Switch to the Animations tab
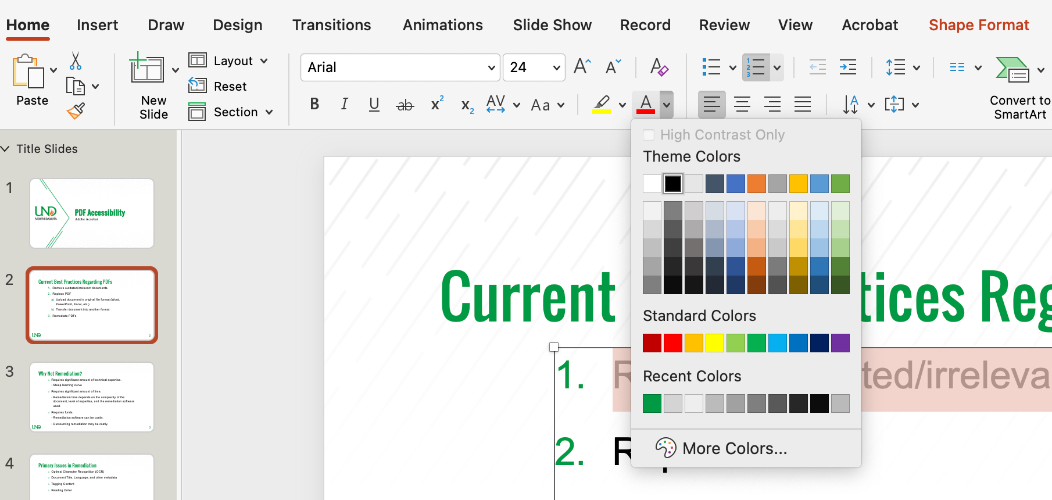The width and height of the screenshot is (1052, 500). click(x=442, y=25)
